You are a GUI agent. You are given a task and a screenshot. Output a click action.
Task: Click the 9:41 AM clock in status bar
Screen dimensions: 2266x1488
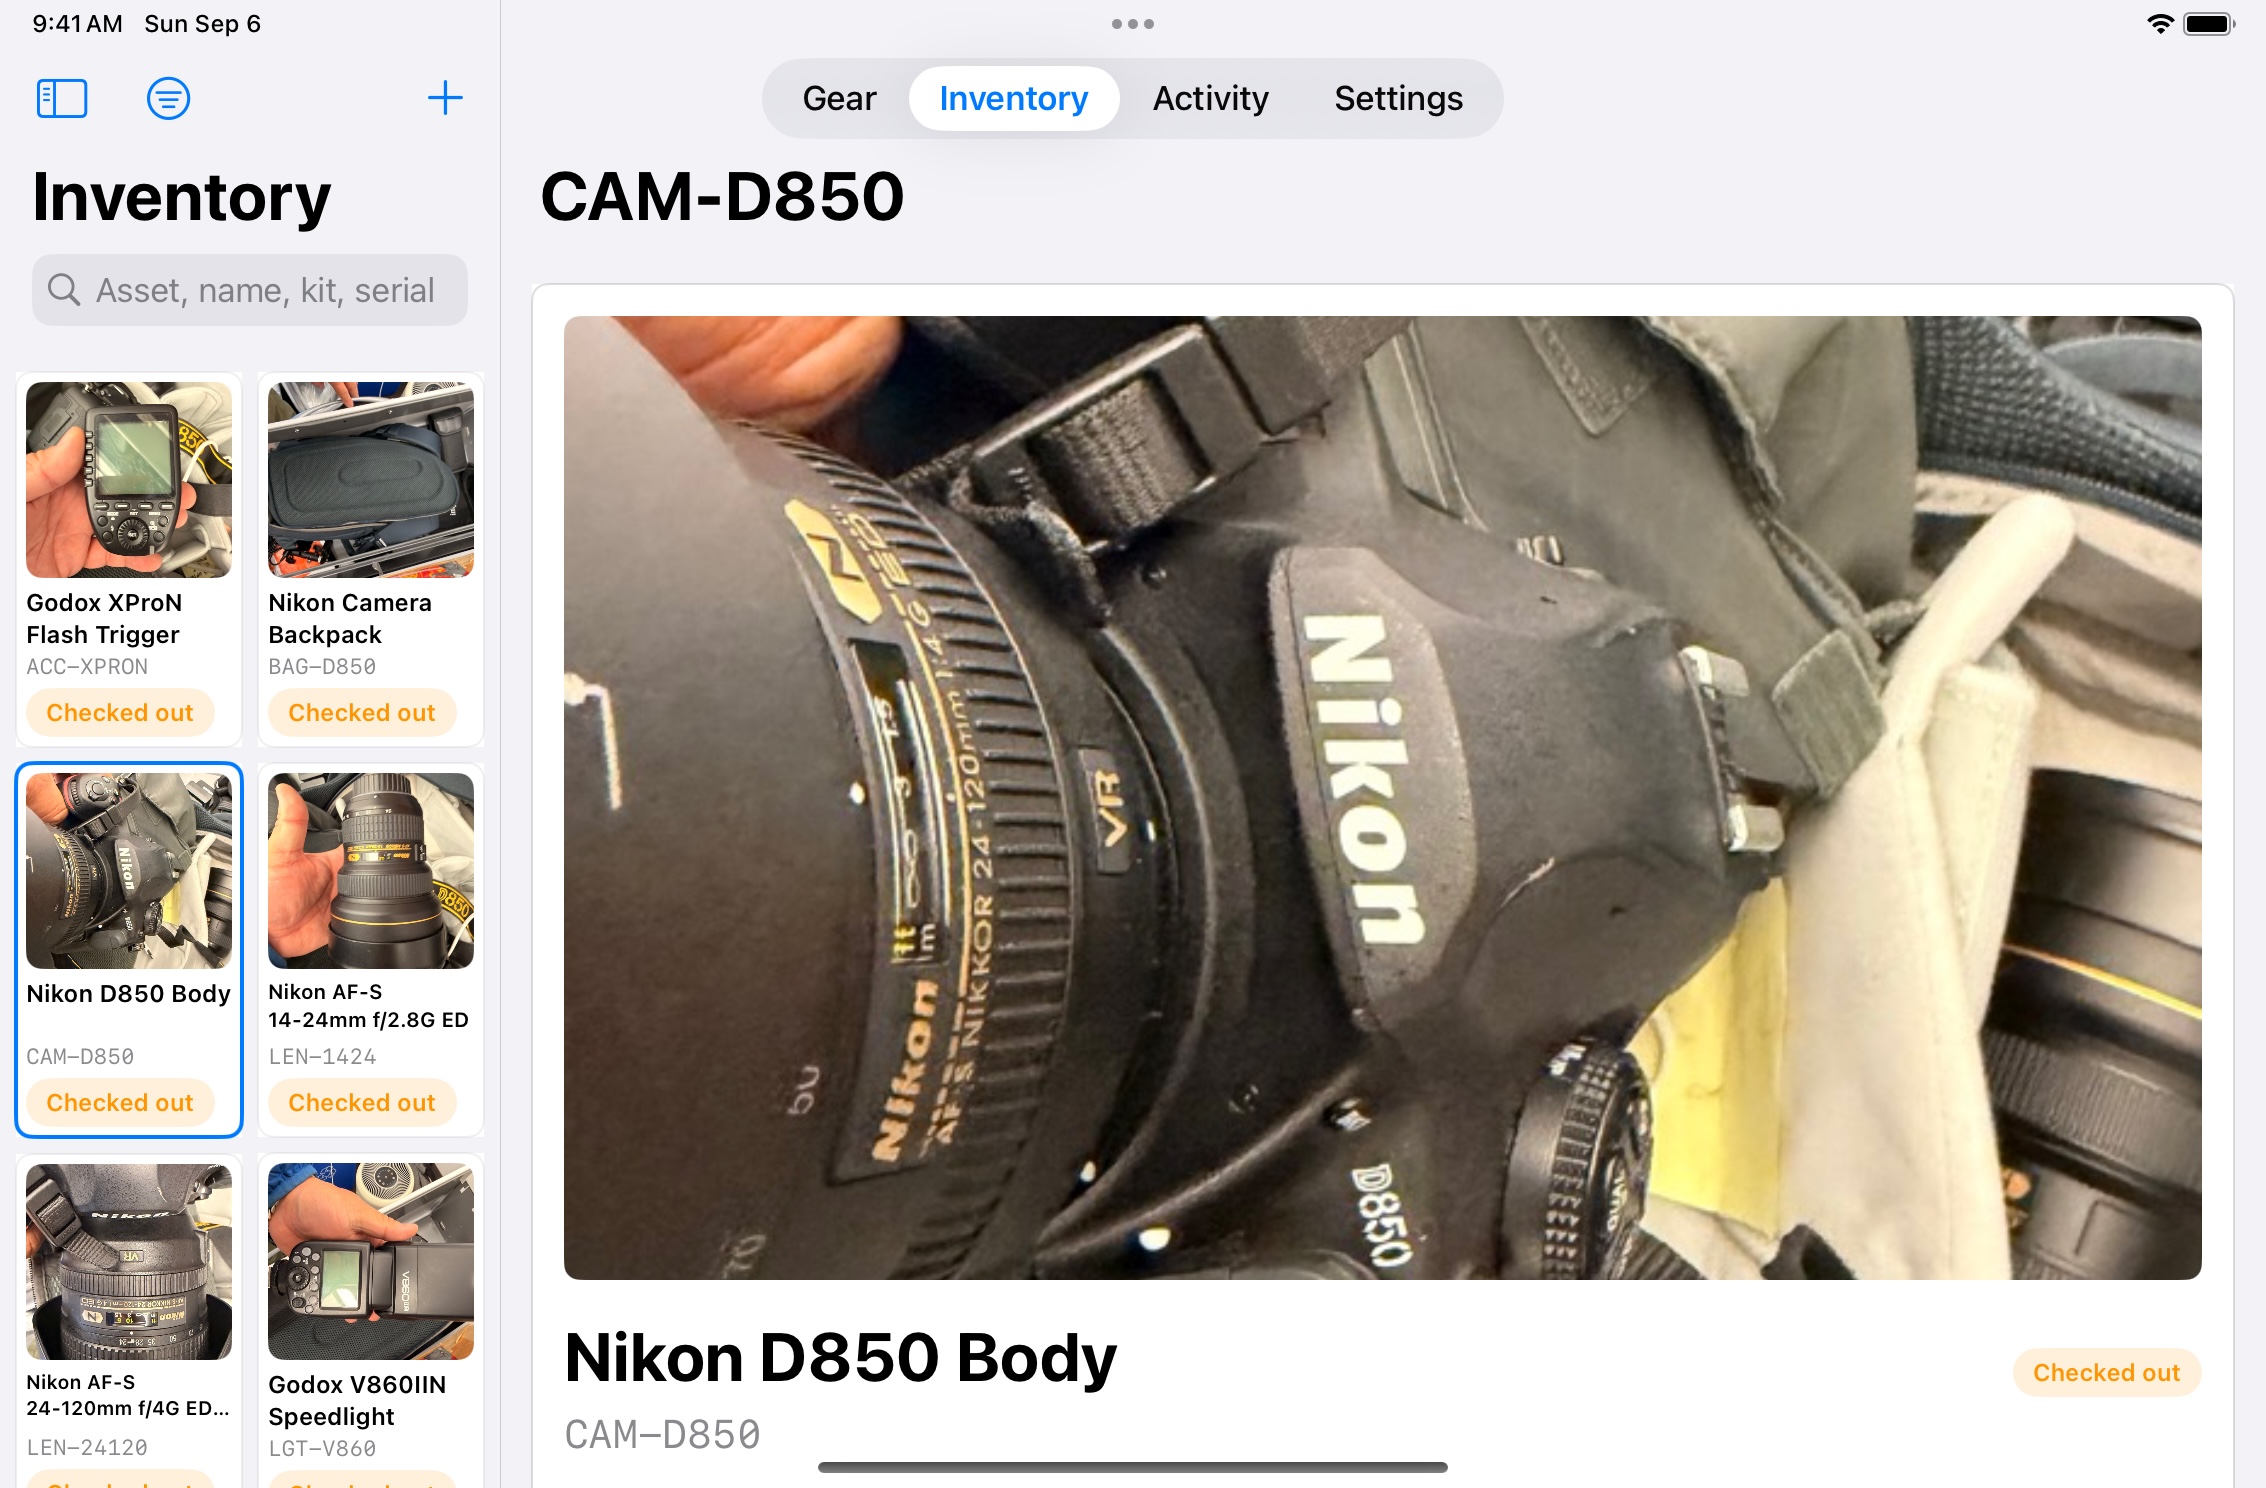pyautogui.click(x=77, y=24)
